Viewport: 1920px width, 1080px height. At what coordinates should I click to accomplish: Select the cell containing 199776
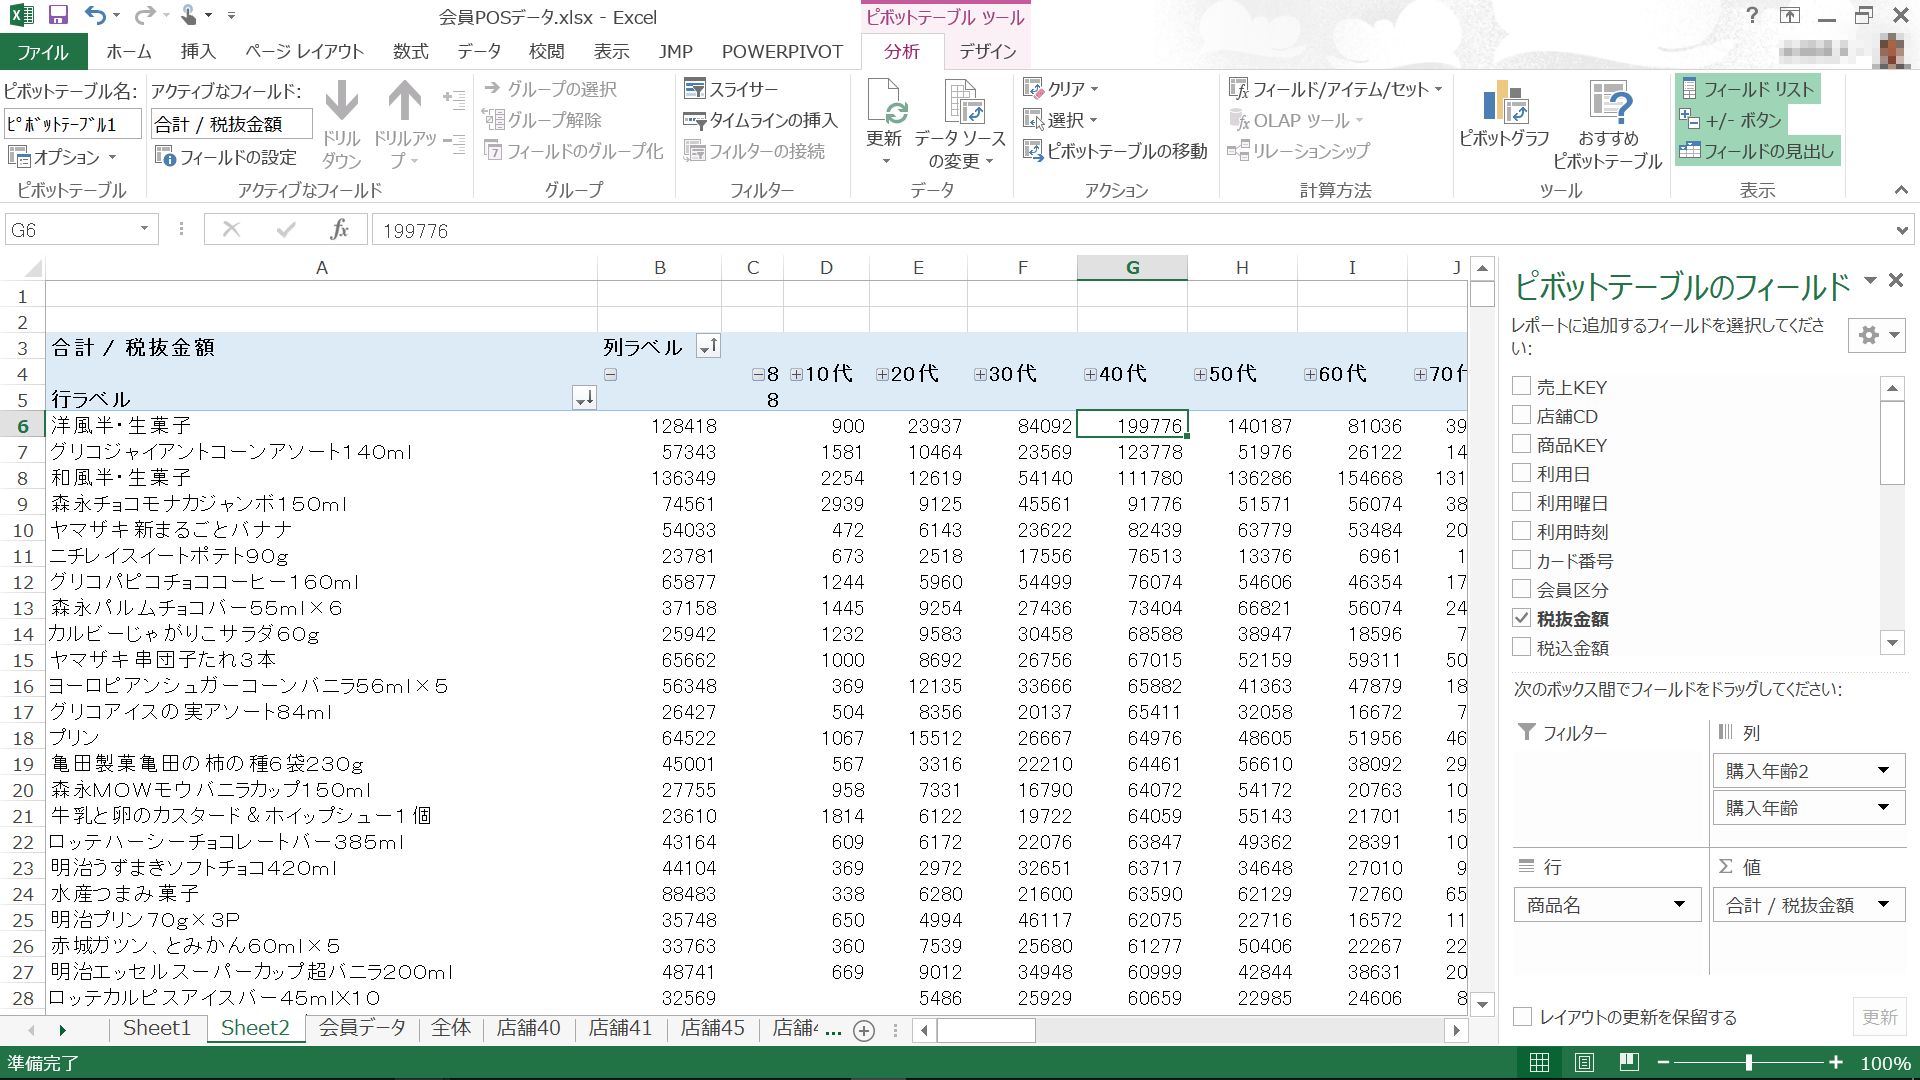[x=1132, y=425]
